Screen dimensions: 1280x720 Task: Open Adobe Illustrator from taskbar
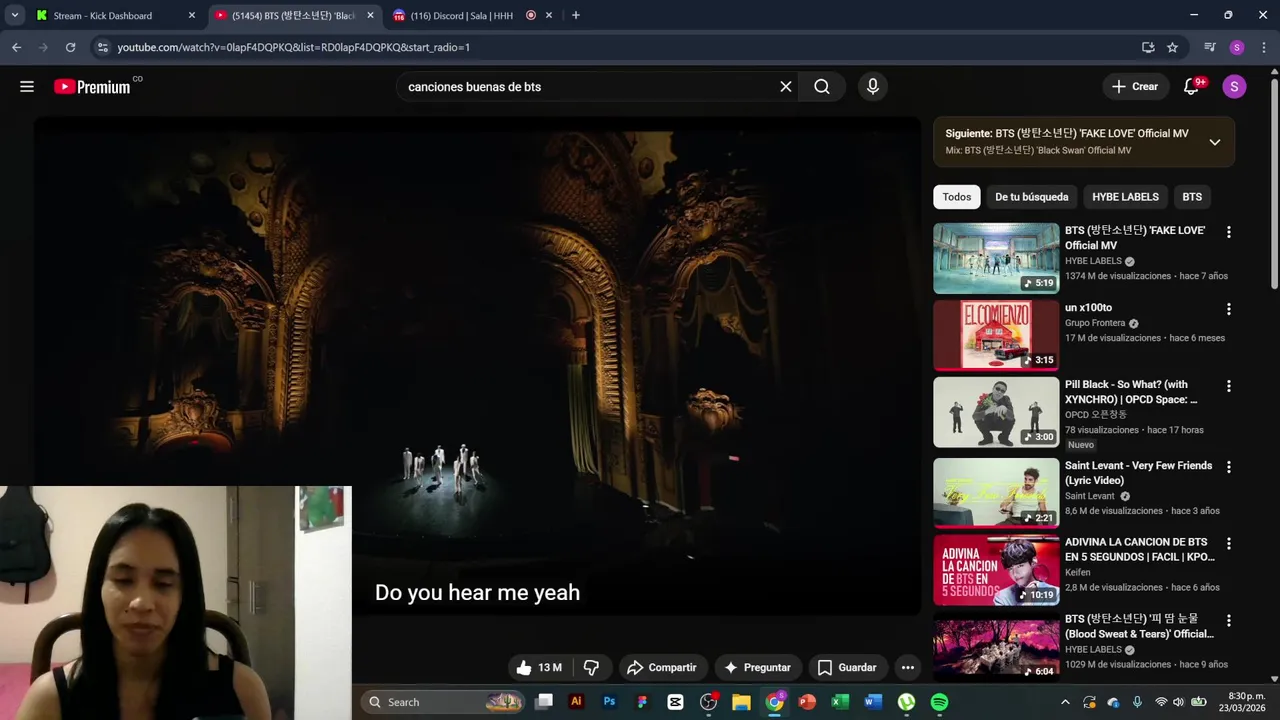click(x=576, y=702)
